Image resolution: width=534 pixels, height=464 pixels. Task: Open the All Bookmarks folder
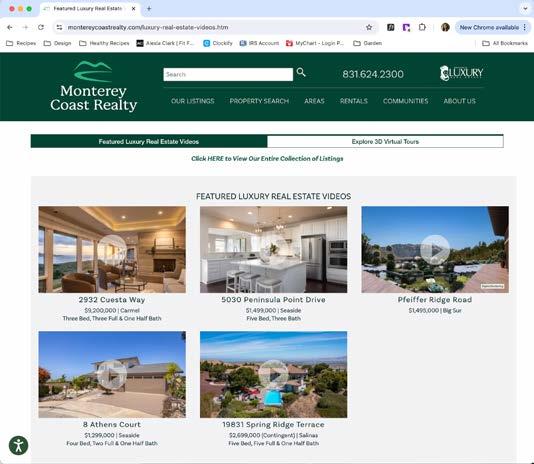[505, 43]
